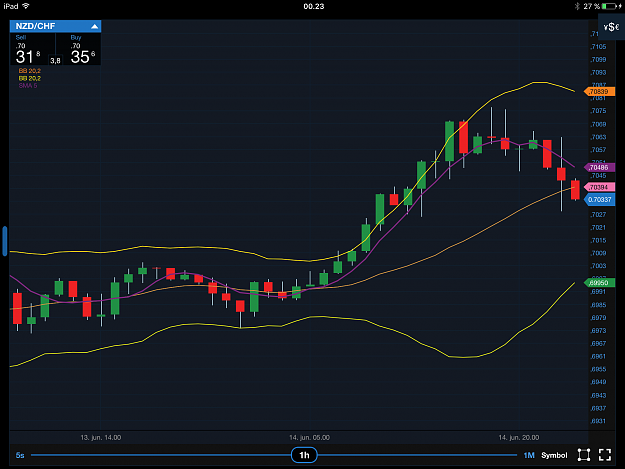This screenshot has width=625, height=469.
Task: Click the timeframe slider track left of 1h
Action: click(161, 455)
